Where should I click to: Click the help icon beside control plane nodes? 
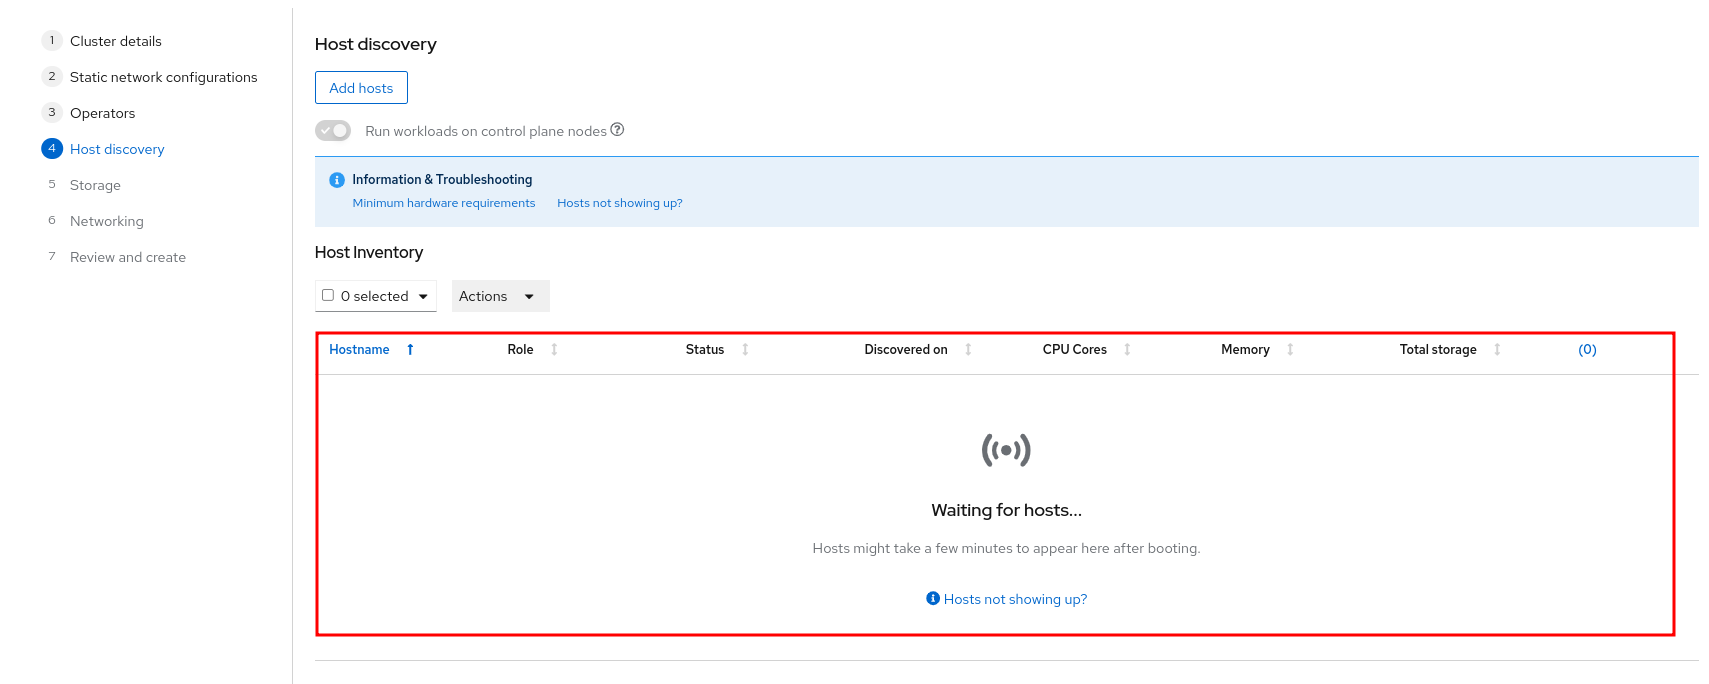click(x=617, y=129)
